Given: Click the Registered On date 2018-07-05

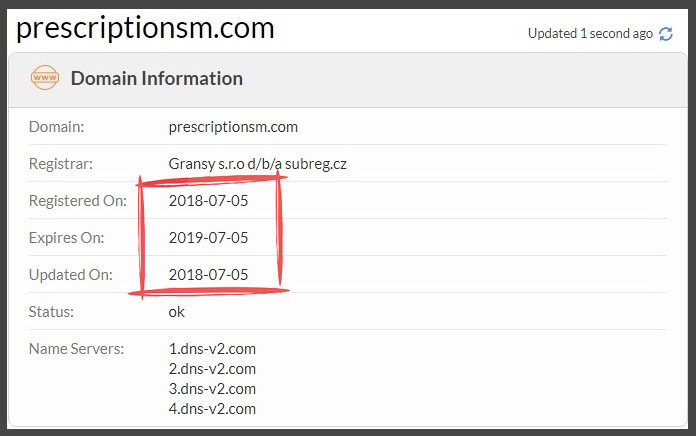Looking at the screenshot, I should 208,201.
